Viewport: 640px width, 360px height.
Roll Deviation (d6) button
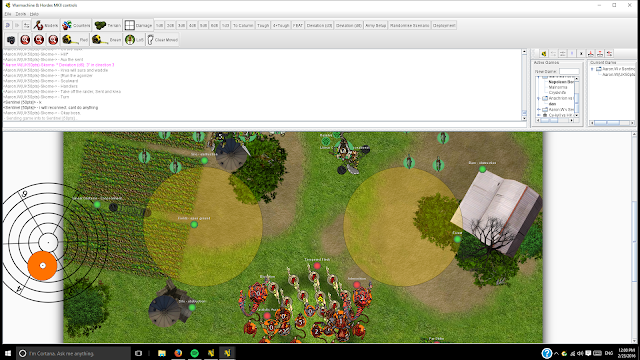(349, 25)
